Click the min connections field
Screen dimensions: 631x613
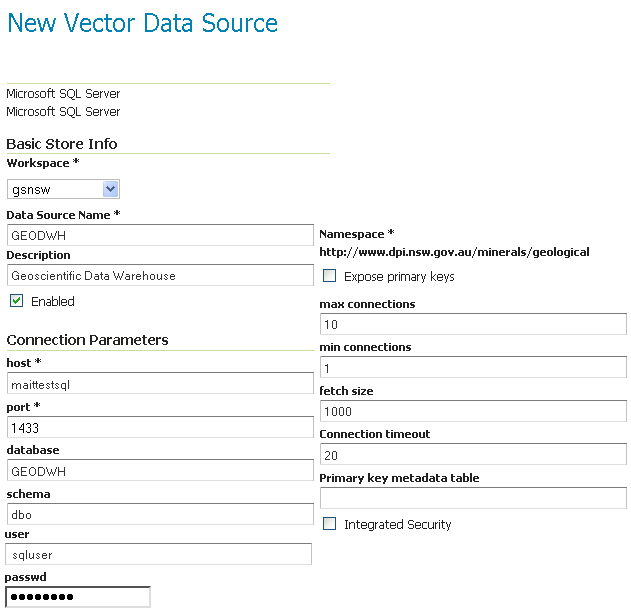[473, 367]
